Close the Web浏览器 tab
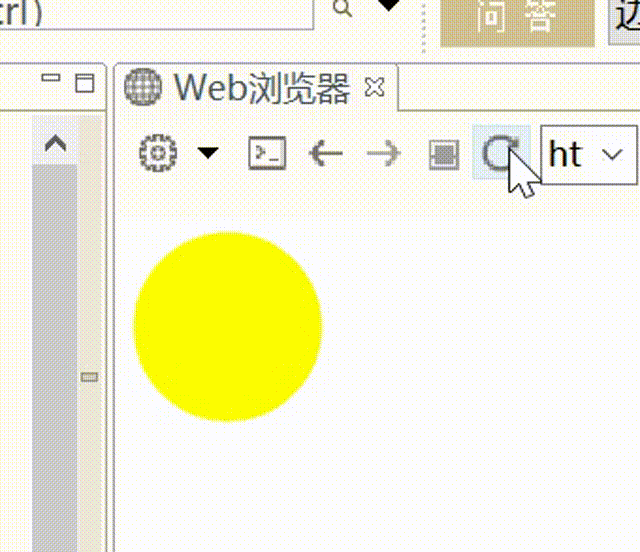 click(374, 87)
